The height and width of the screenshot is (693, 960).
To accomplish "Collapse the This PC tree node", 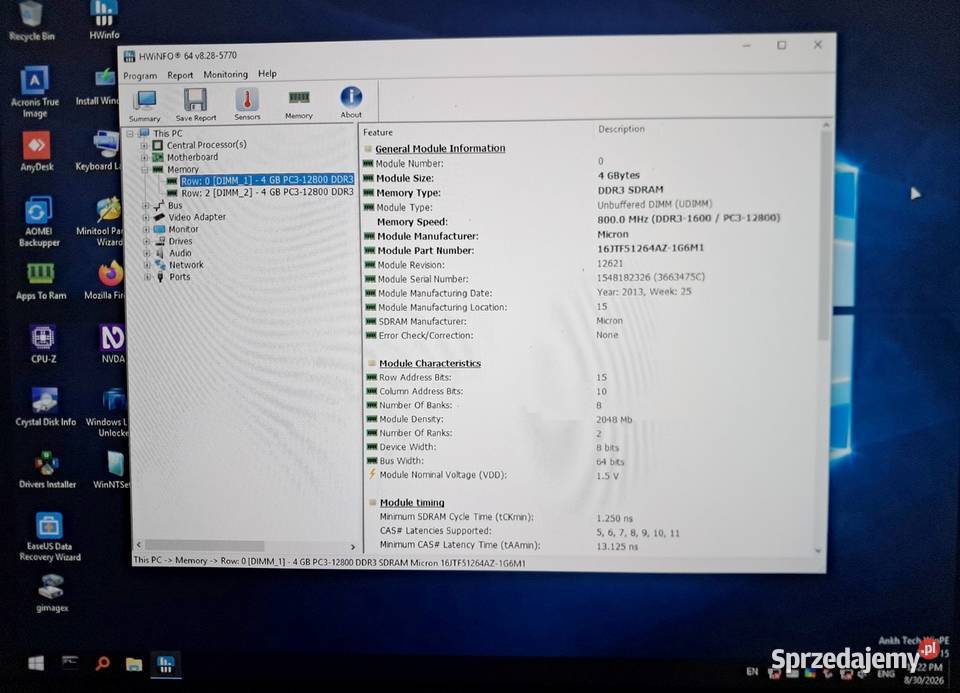I will [130, 133].
